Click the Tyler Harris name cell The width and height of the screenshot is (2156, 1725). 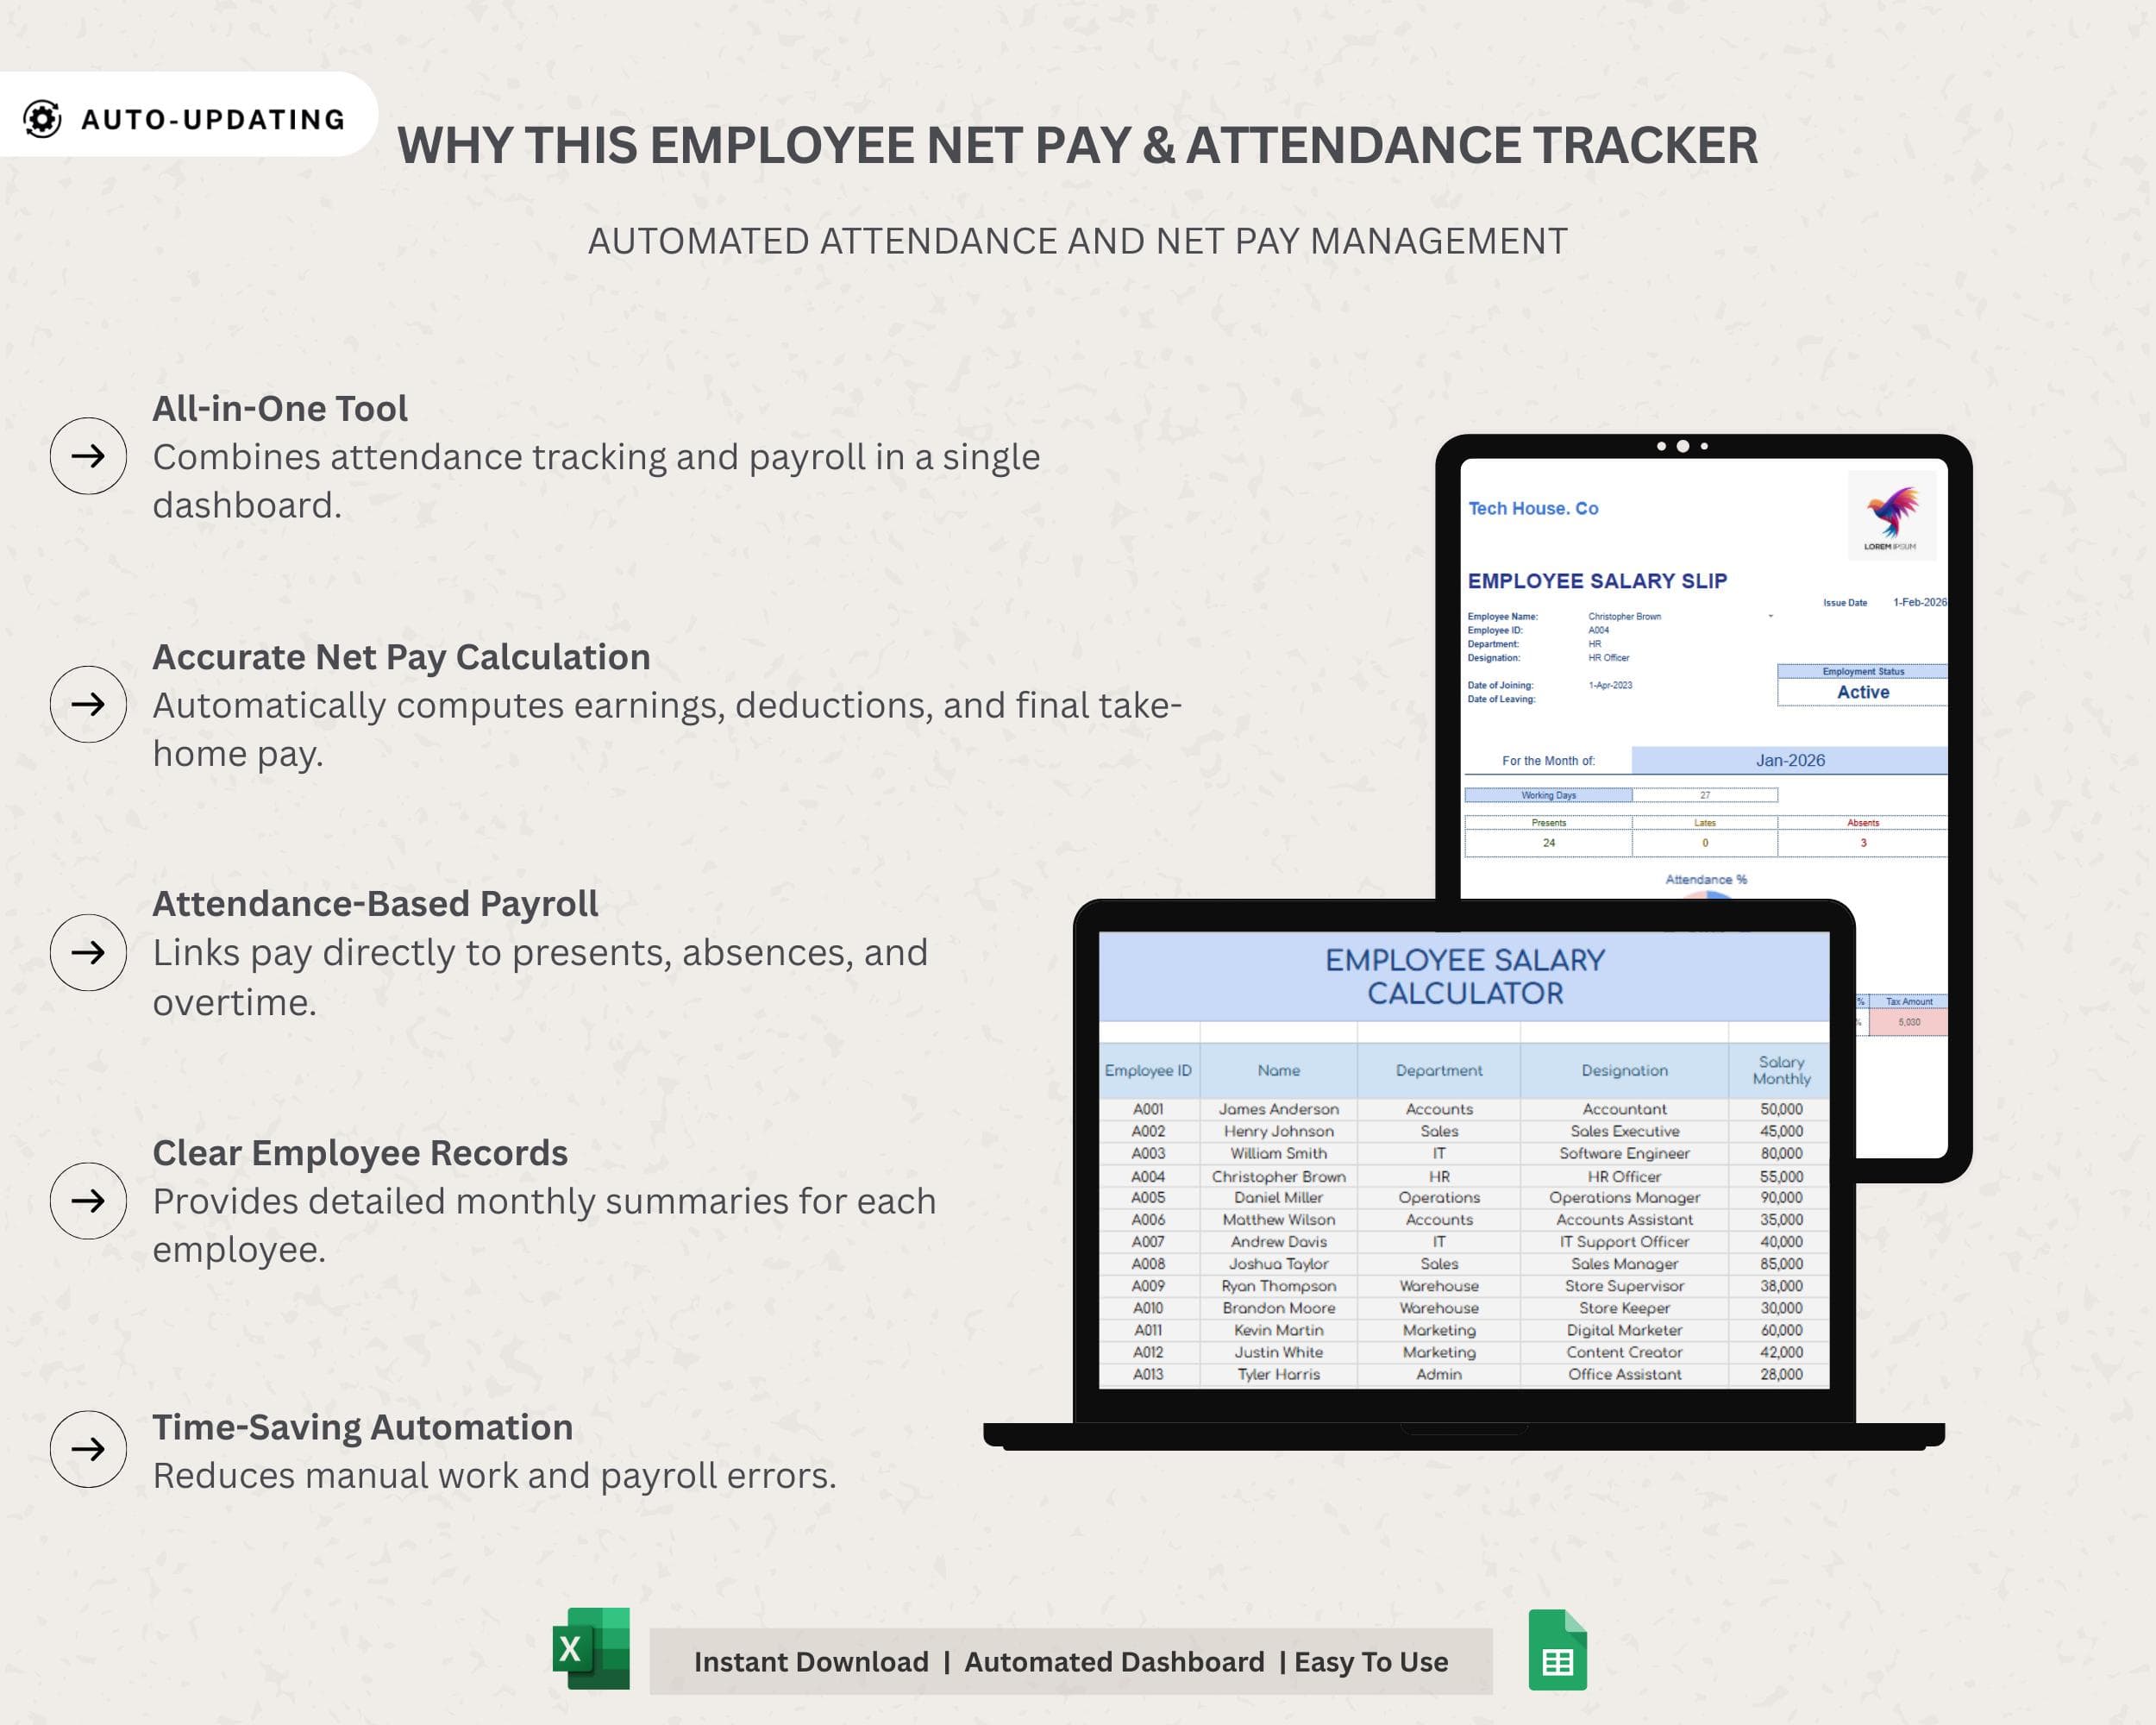[1279, 1374]
